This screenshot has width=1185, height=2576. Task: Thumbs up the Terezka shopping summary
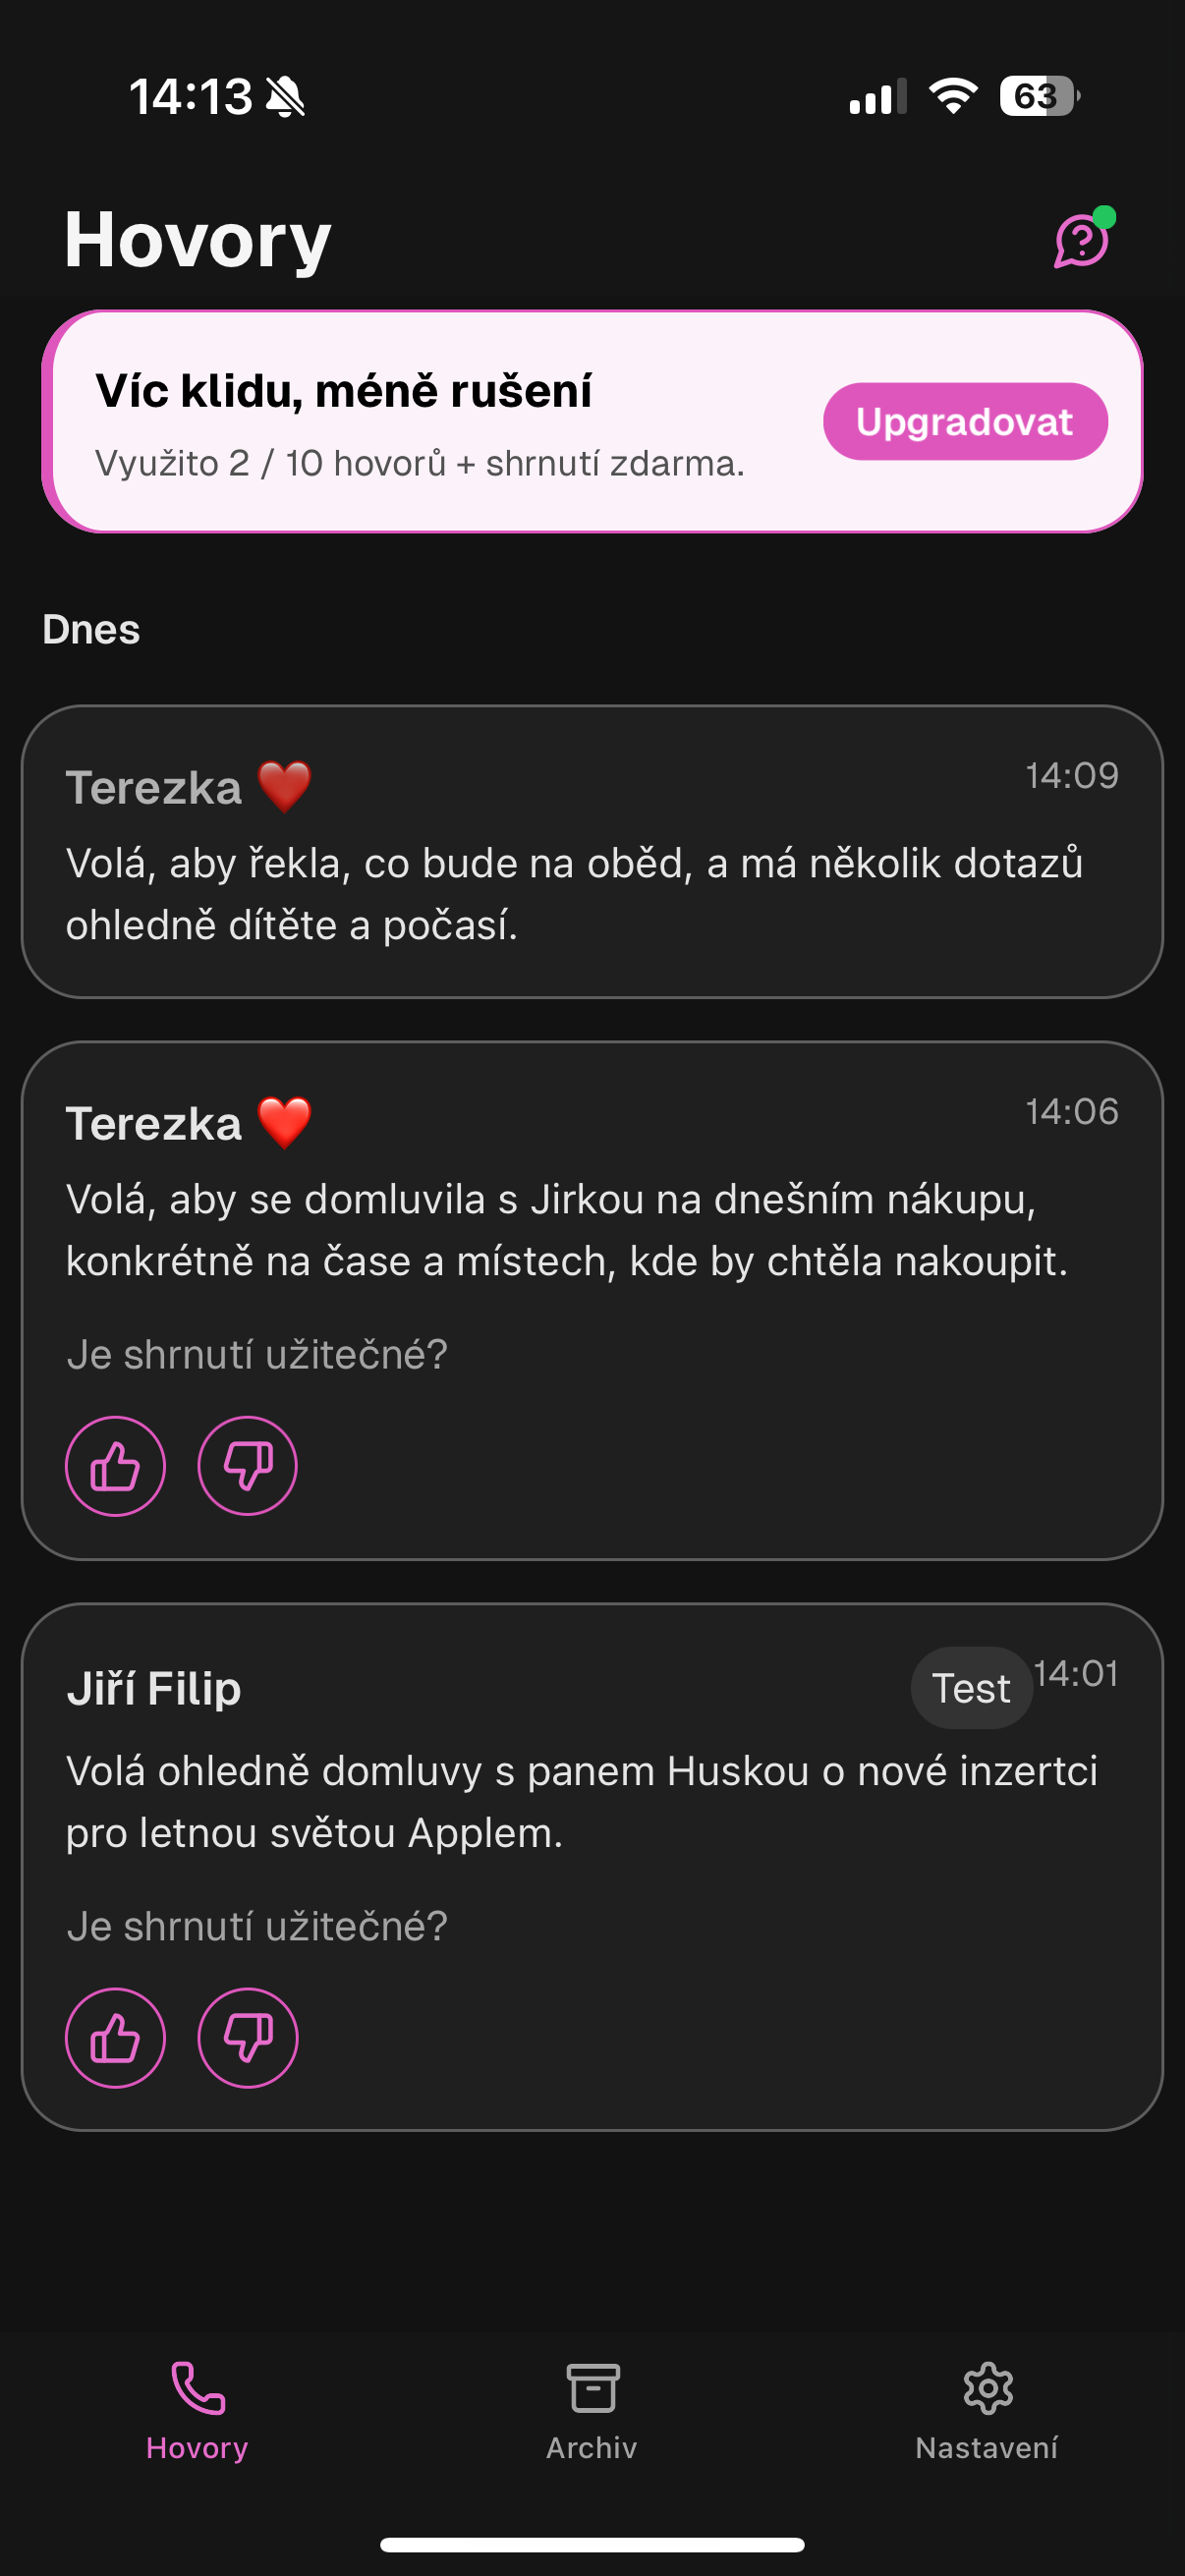115,1466
